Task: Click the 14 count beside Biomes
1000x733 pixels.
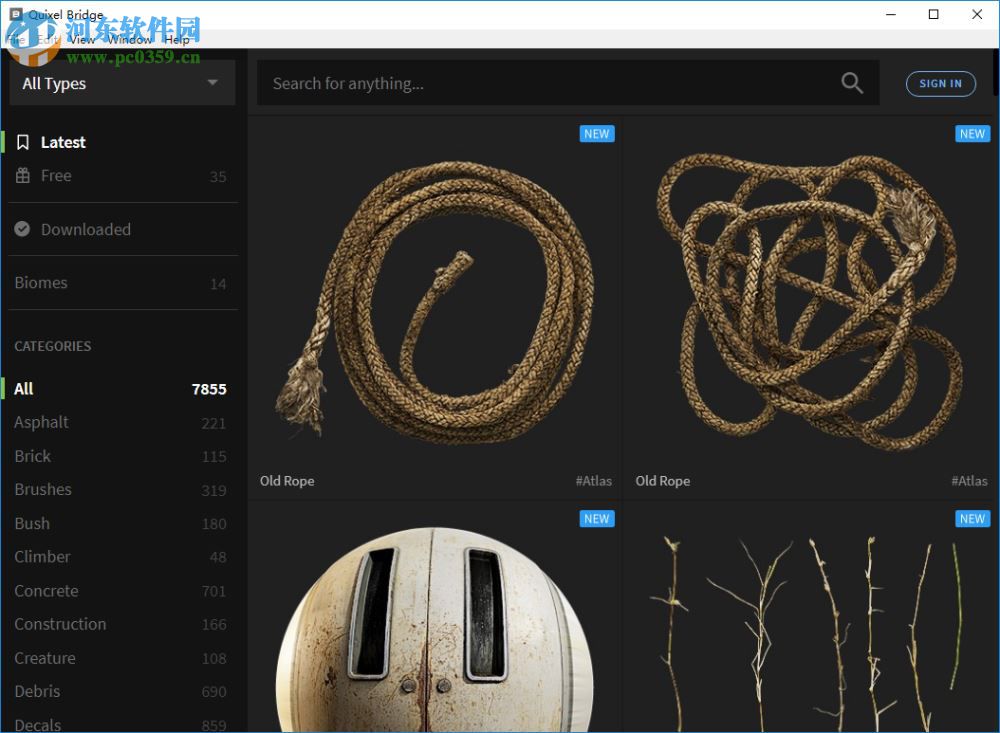Action: [x=218, y=284]
